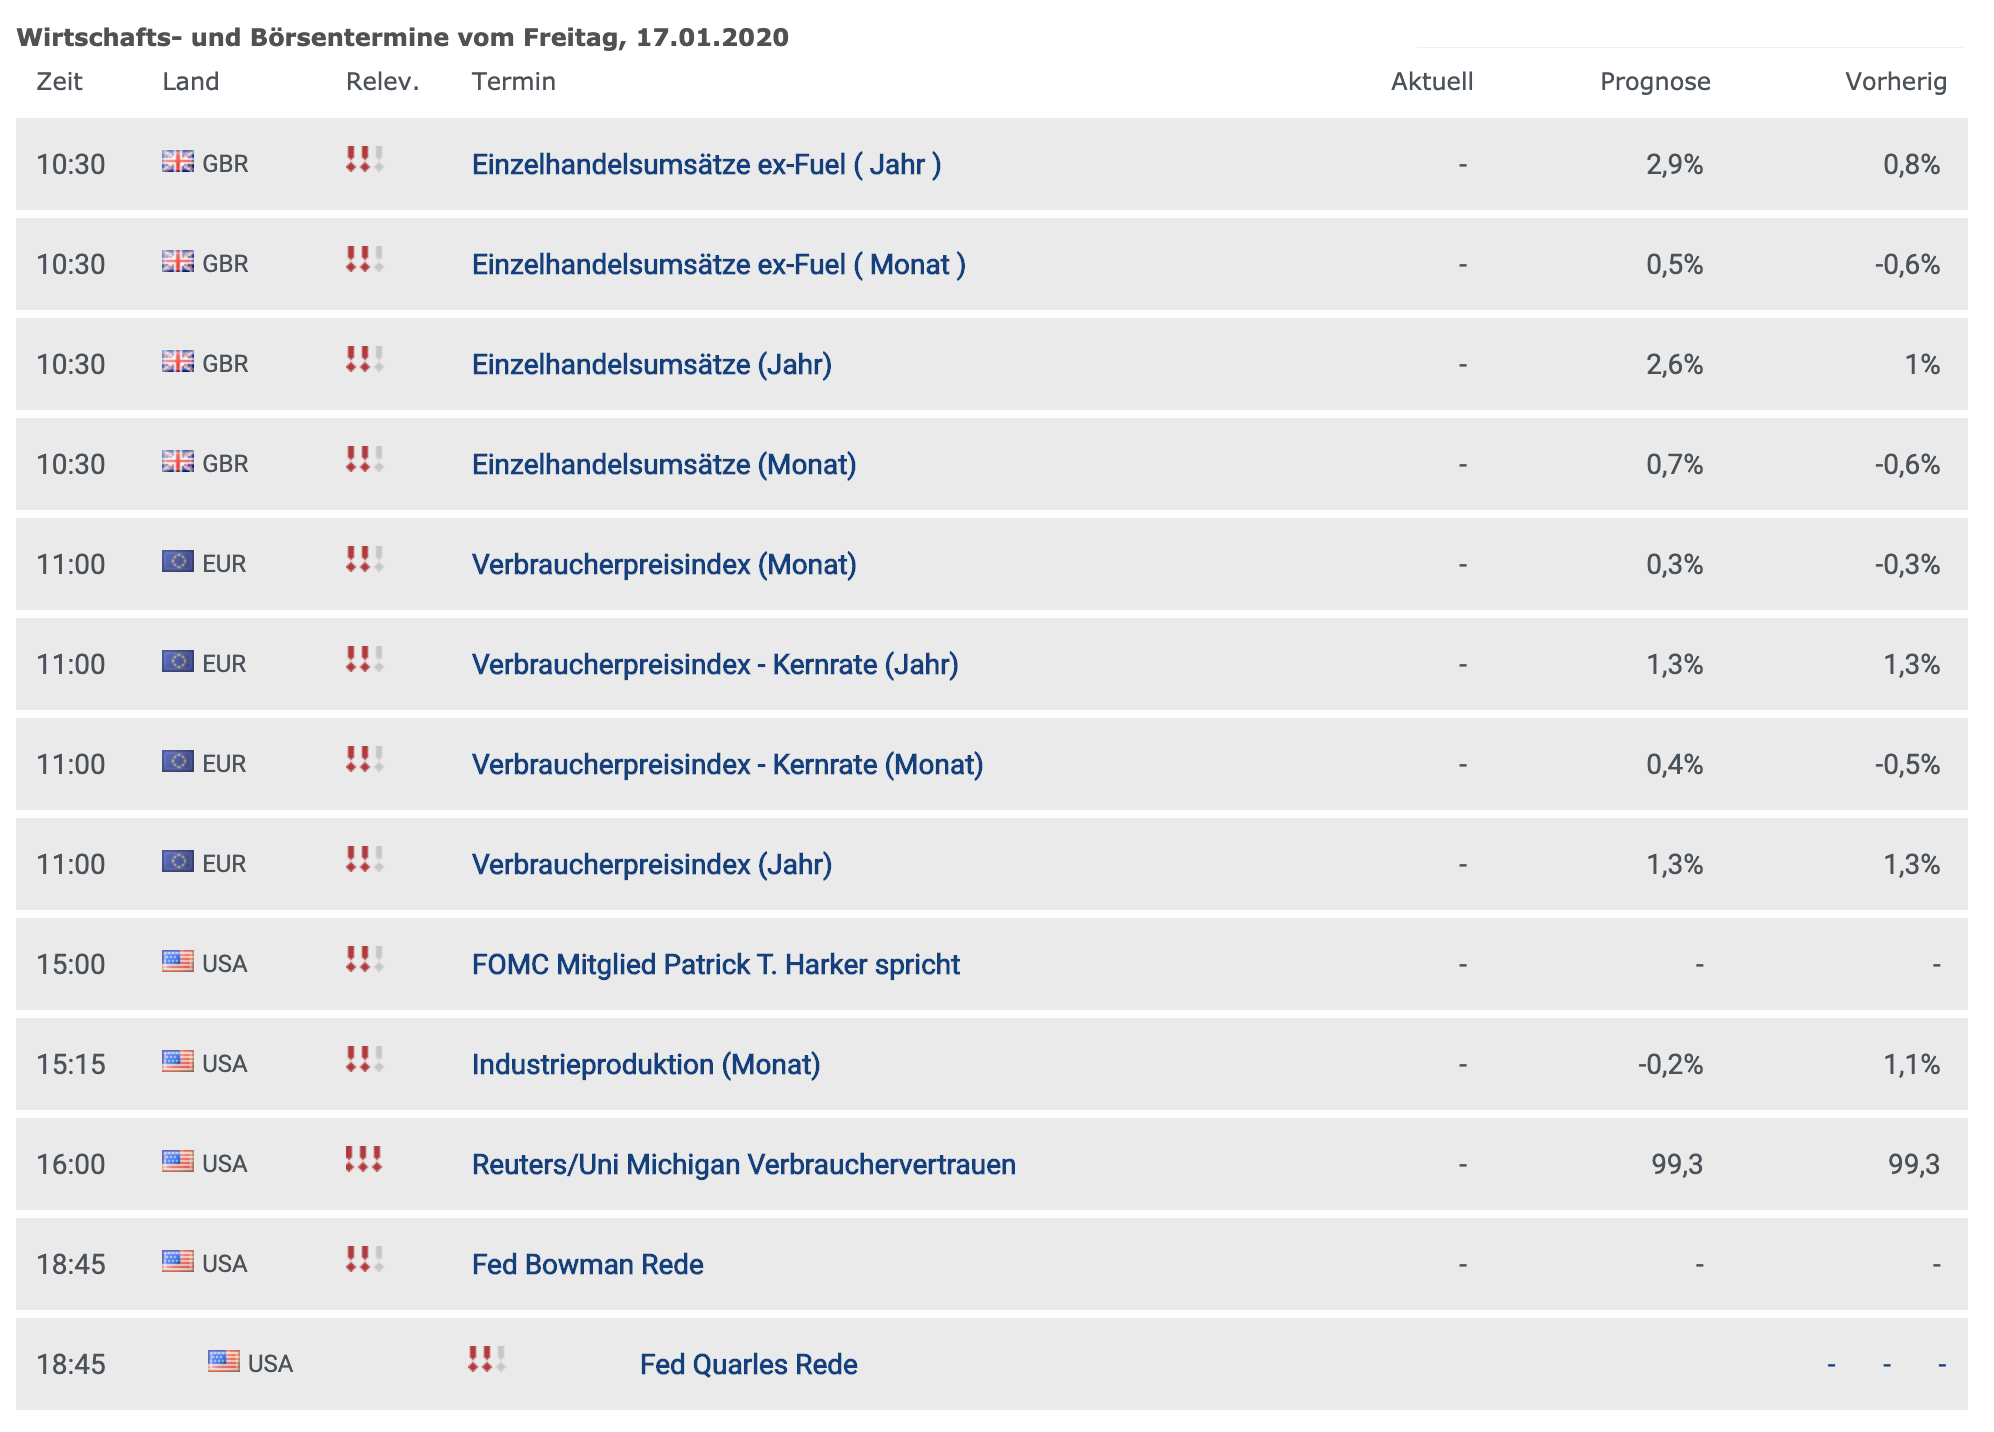Image resolution: width=1994 pixels, height=1432 pixels.
Task: Click the EU flag in the Verbraucherpreisindex (Jahr) row
Action: pyautogui.click(x=178, y=861)
